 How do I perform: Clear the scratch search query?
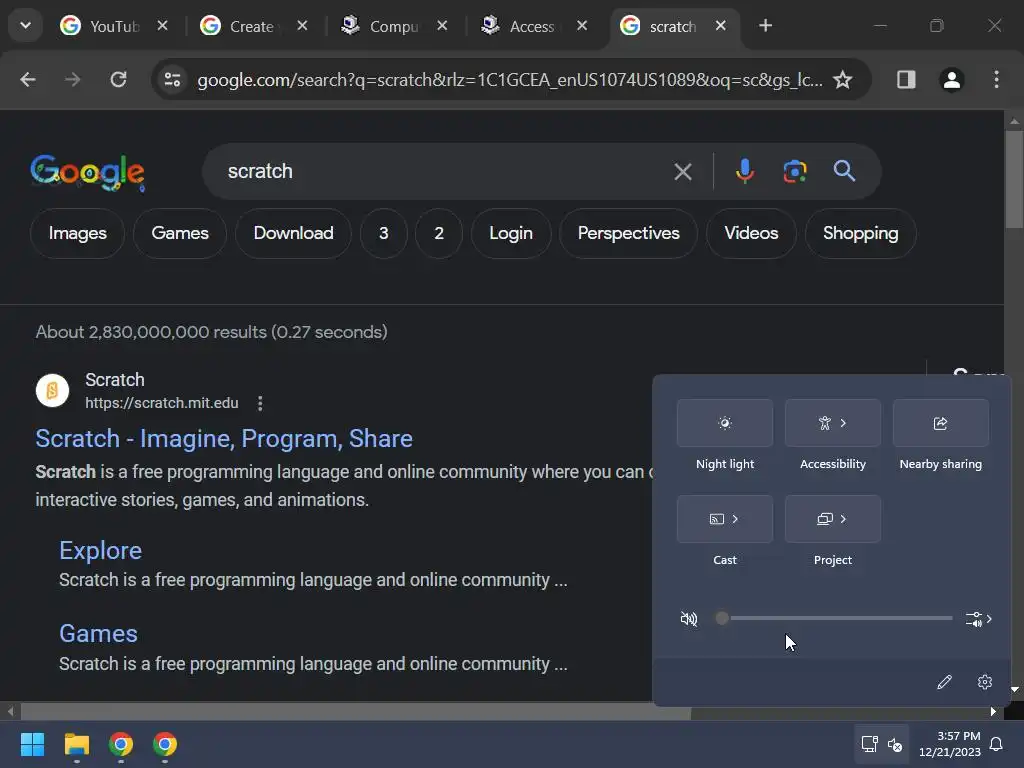click(x=682, y=172)
